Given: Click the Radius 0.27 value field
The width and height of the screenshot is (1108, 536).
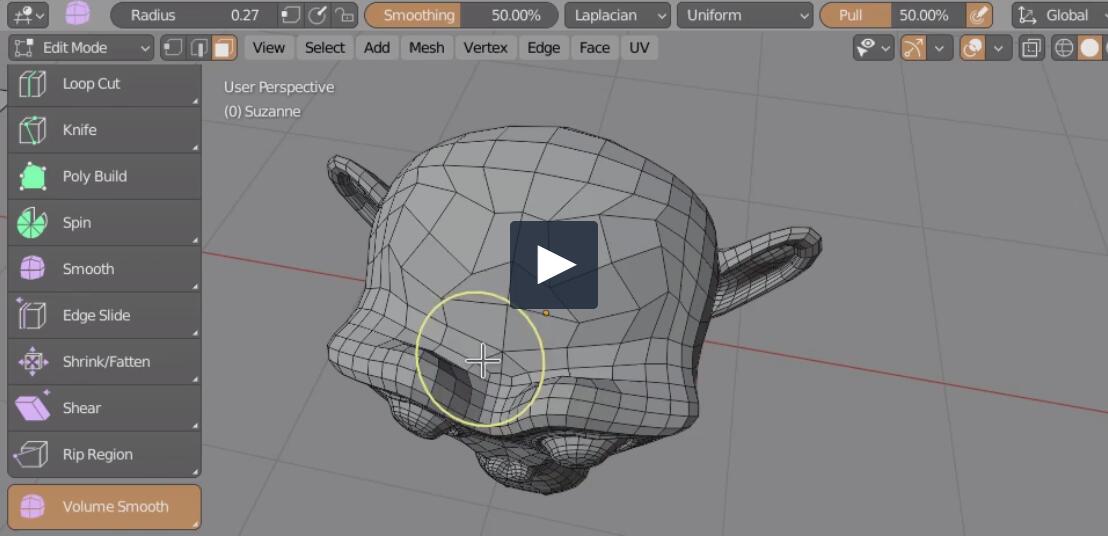Looking at the screenshot, I should click(194, 15).
